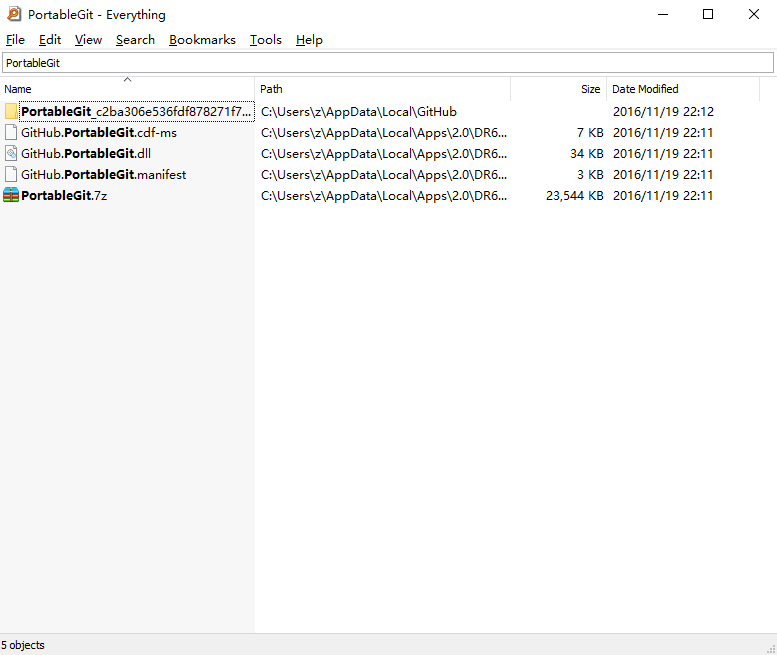Click the 2016/11/19 22:12 date value
The height and width of the screenshot is (655, 777).
pyautogui.click(x=663, y=111)
